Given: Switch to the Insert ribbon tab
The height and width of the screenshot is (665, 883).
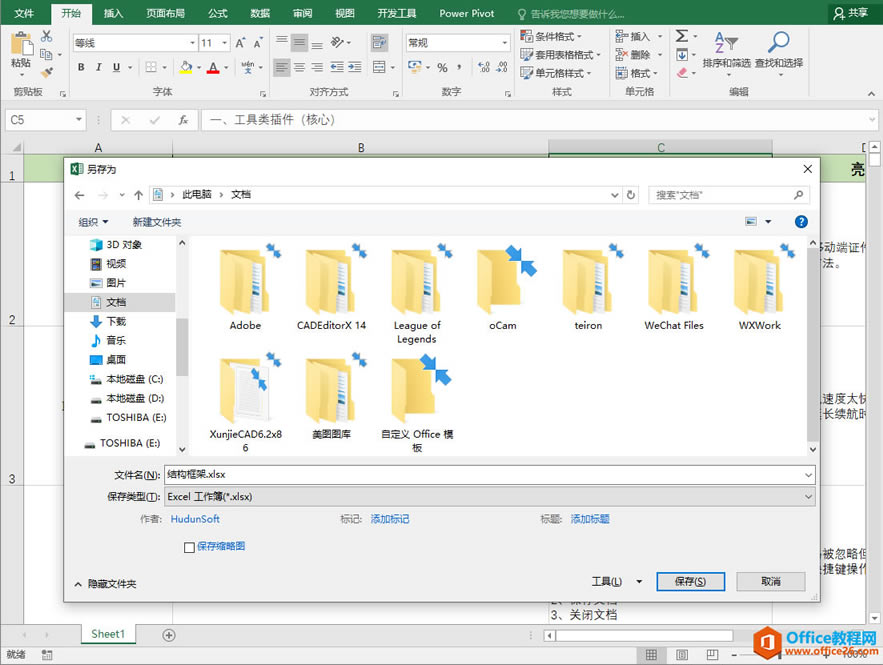Looking at the screenshot, I should [x=114, y=13].
